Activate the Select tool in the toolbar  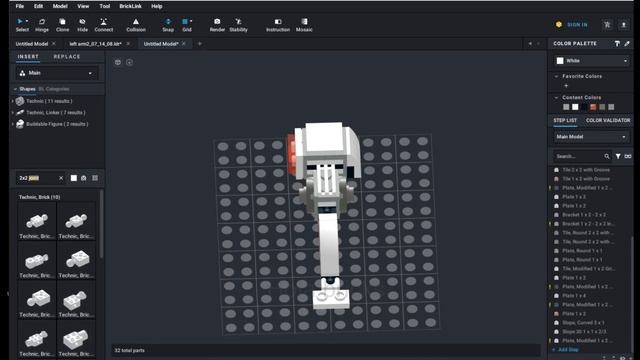pos(22,25)
